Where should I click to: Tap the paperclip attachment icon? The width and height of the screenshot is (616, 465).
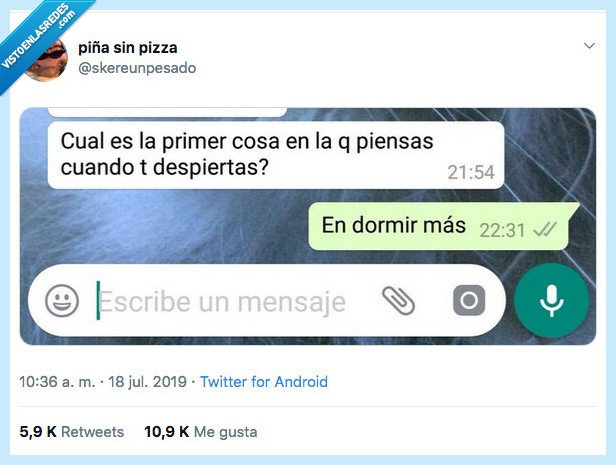click(x=398, y=301)
